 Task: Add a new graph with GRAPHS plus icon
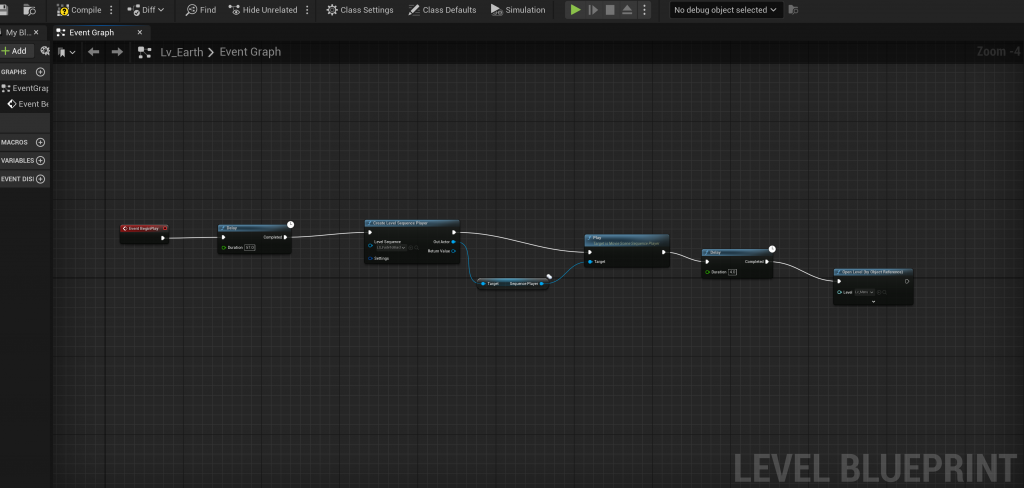[x=40, y=72]
